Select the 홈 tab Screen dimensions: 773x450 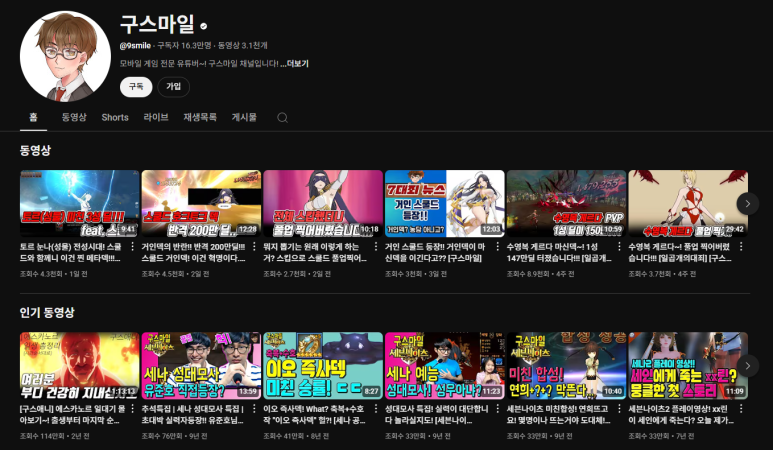[33, 117]
